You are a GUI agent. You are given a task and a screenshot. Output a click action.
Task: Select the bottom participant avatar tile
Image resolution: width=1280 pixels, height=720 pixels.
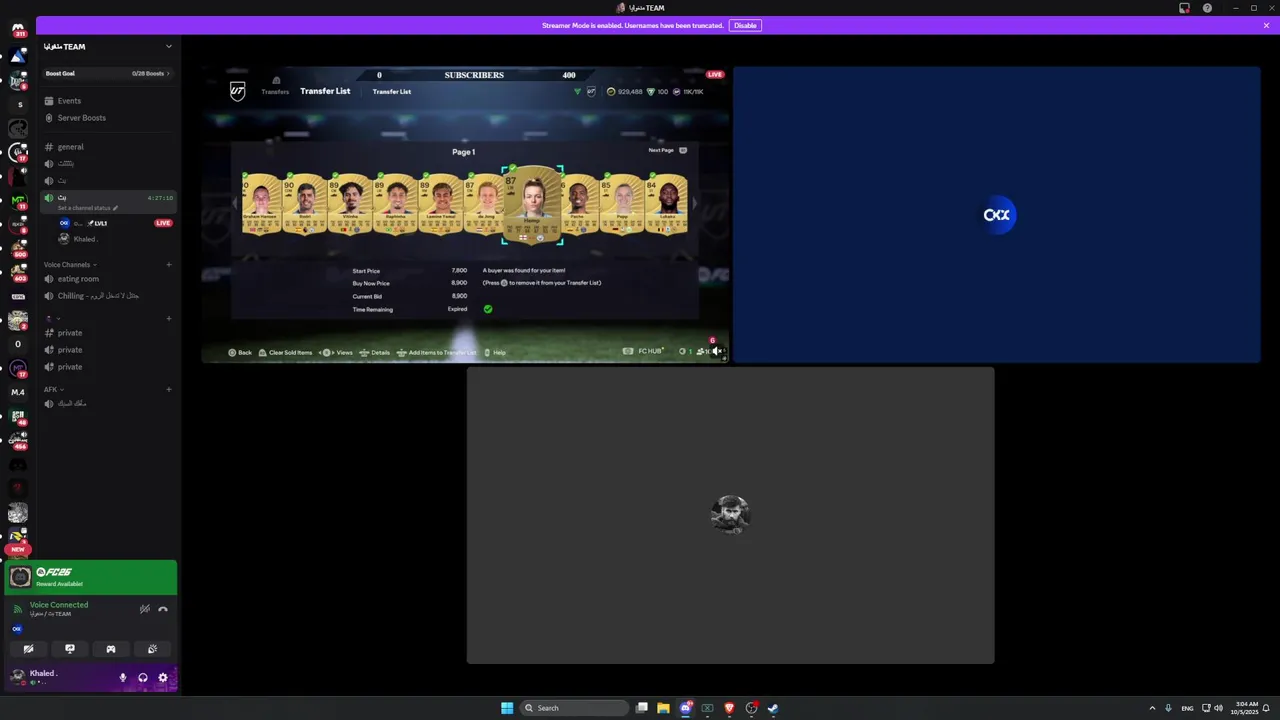730,515
